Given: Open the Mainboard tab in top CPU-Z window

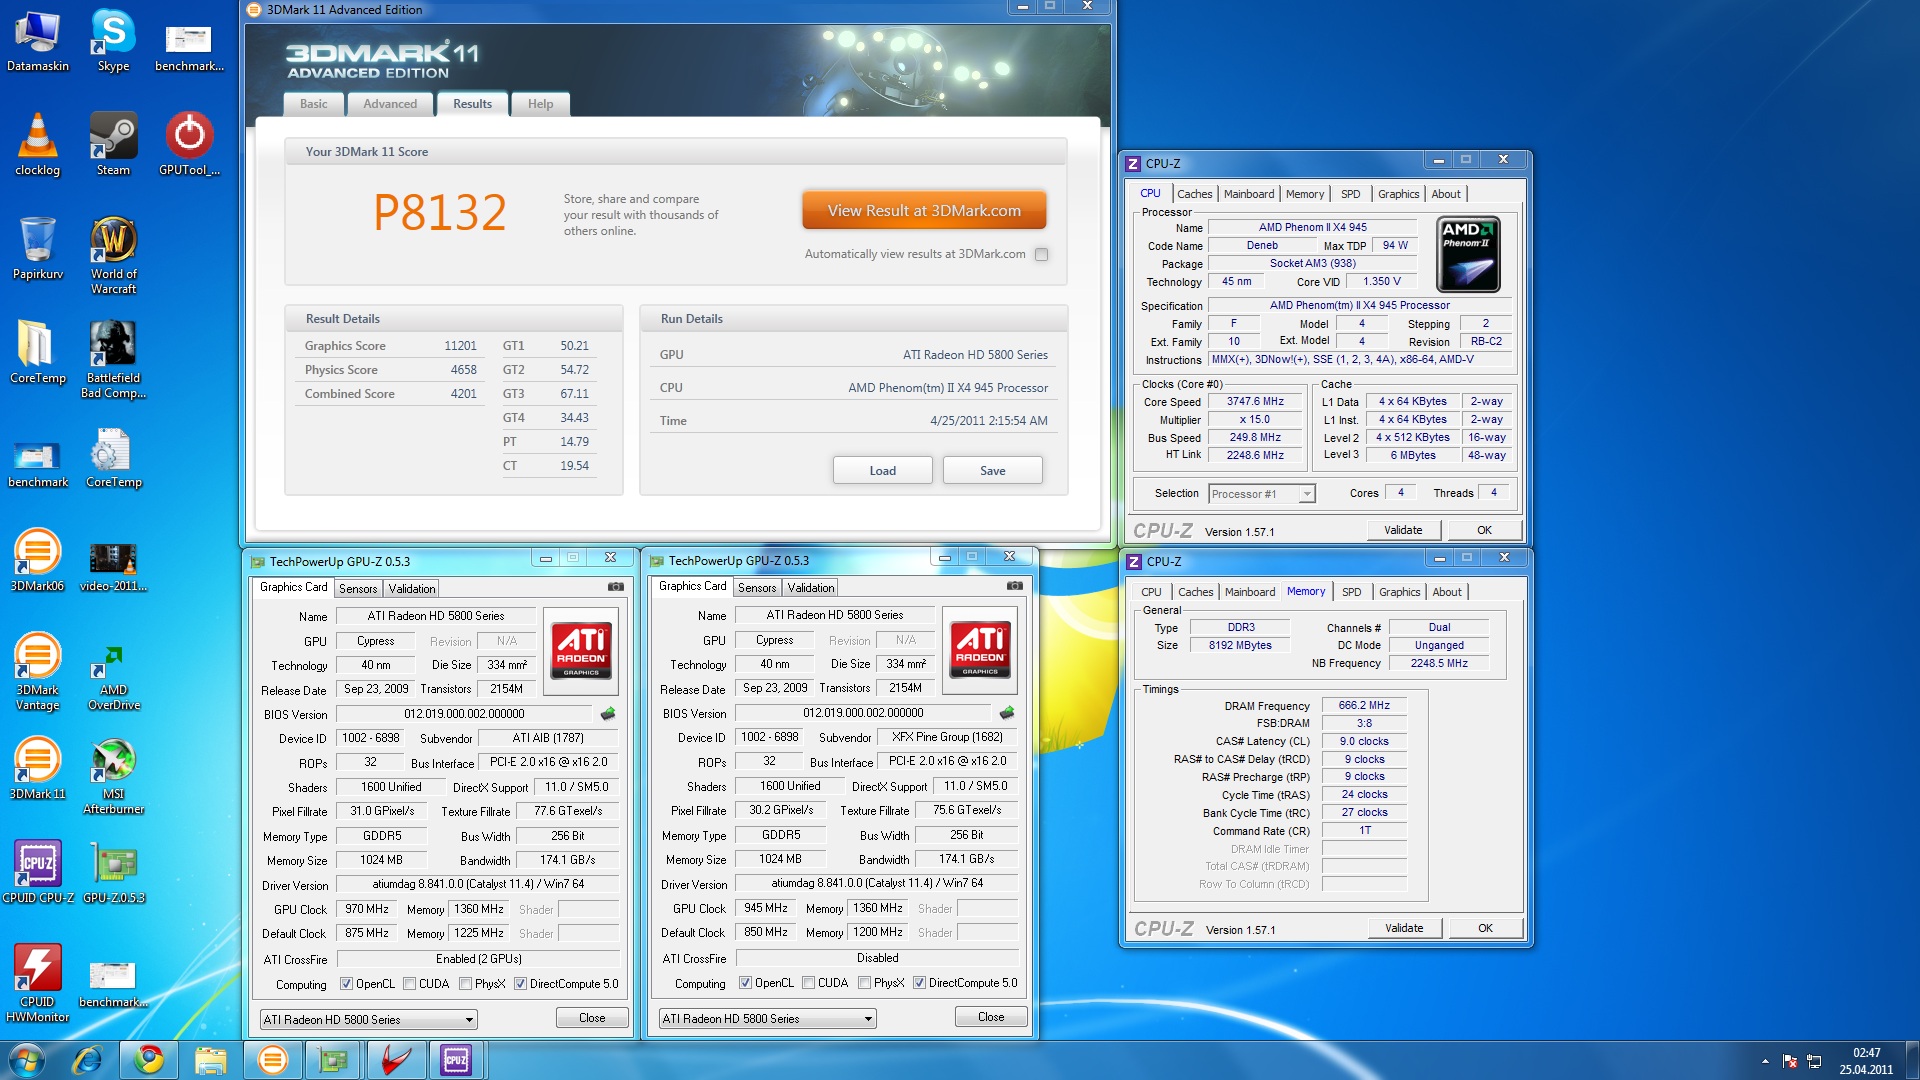Looking at the screenshot, I should coord(1249,194).
